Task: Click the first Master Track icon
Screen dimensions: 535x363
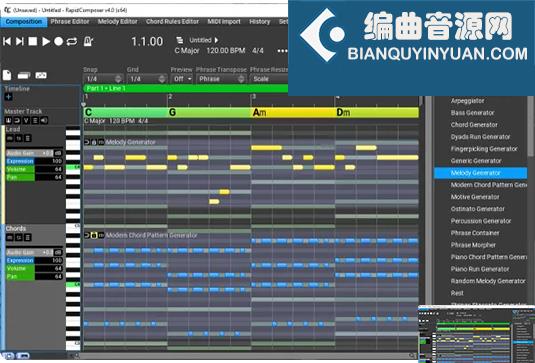Action: (8, 120)
